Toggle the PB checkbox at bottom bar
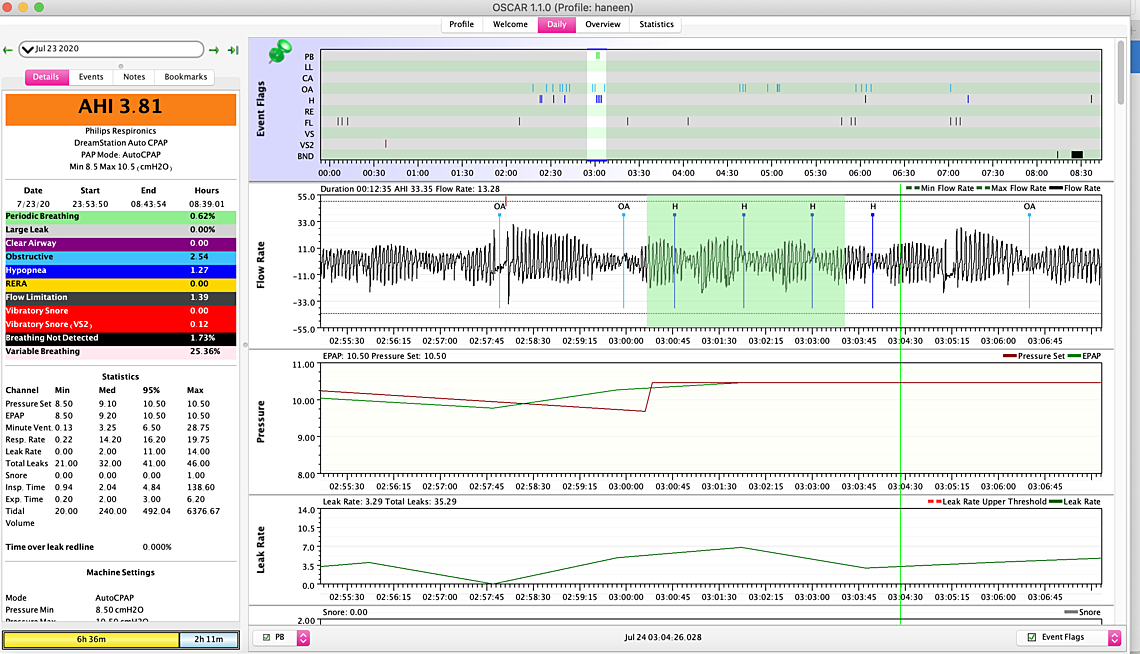1140x654 pixels. tap(265, 638)
